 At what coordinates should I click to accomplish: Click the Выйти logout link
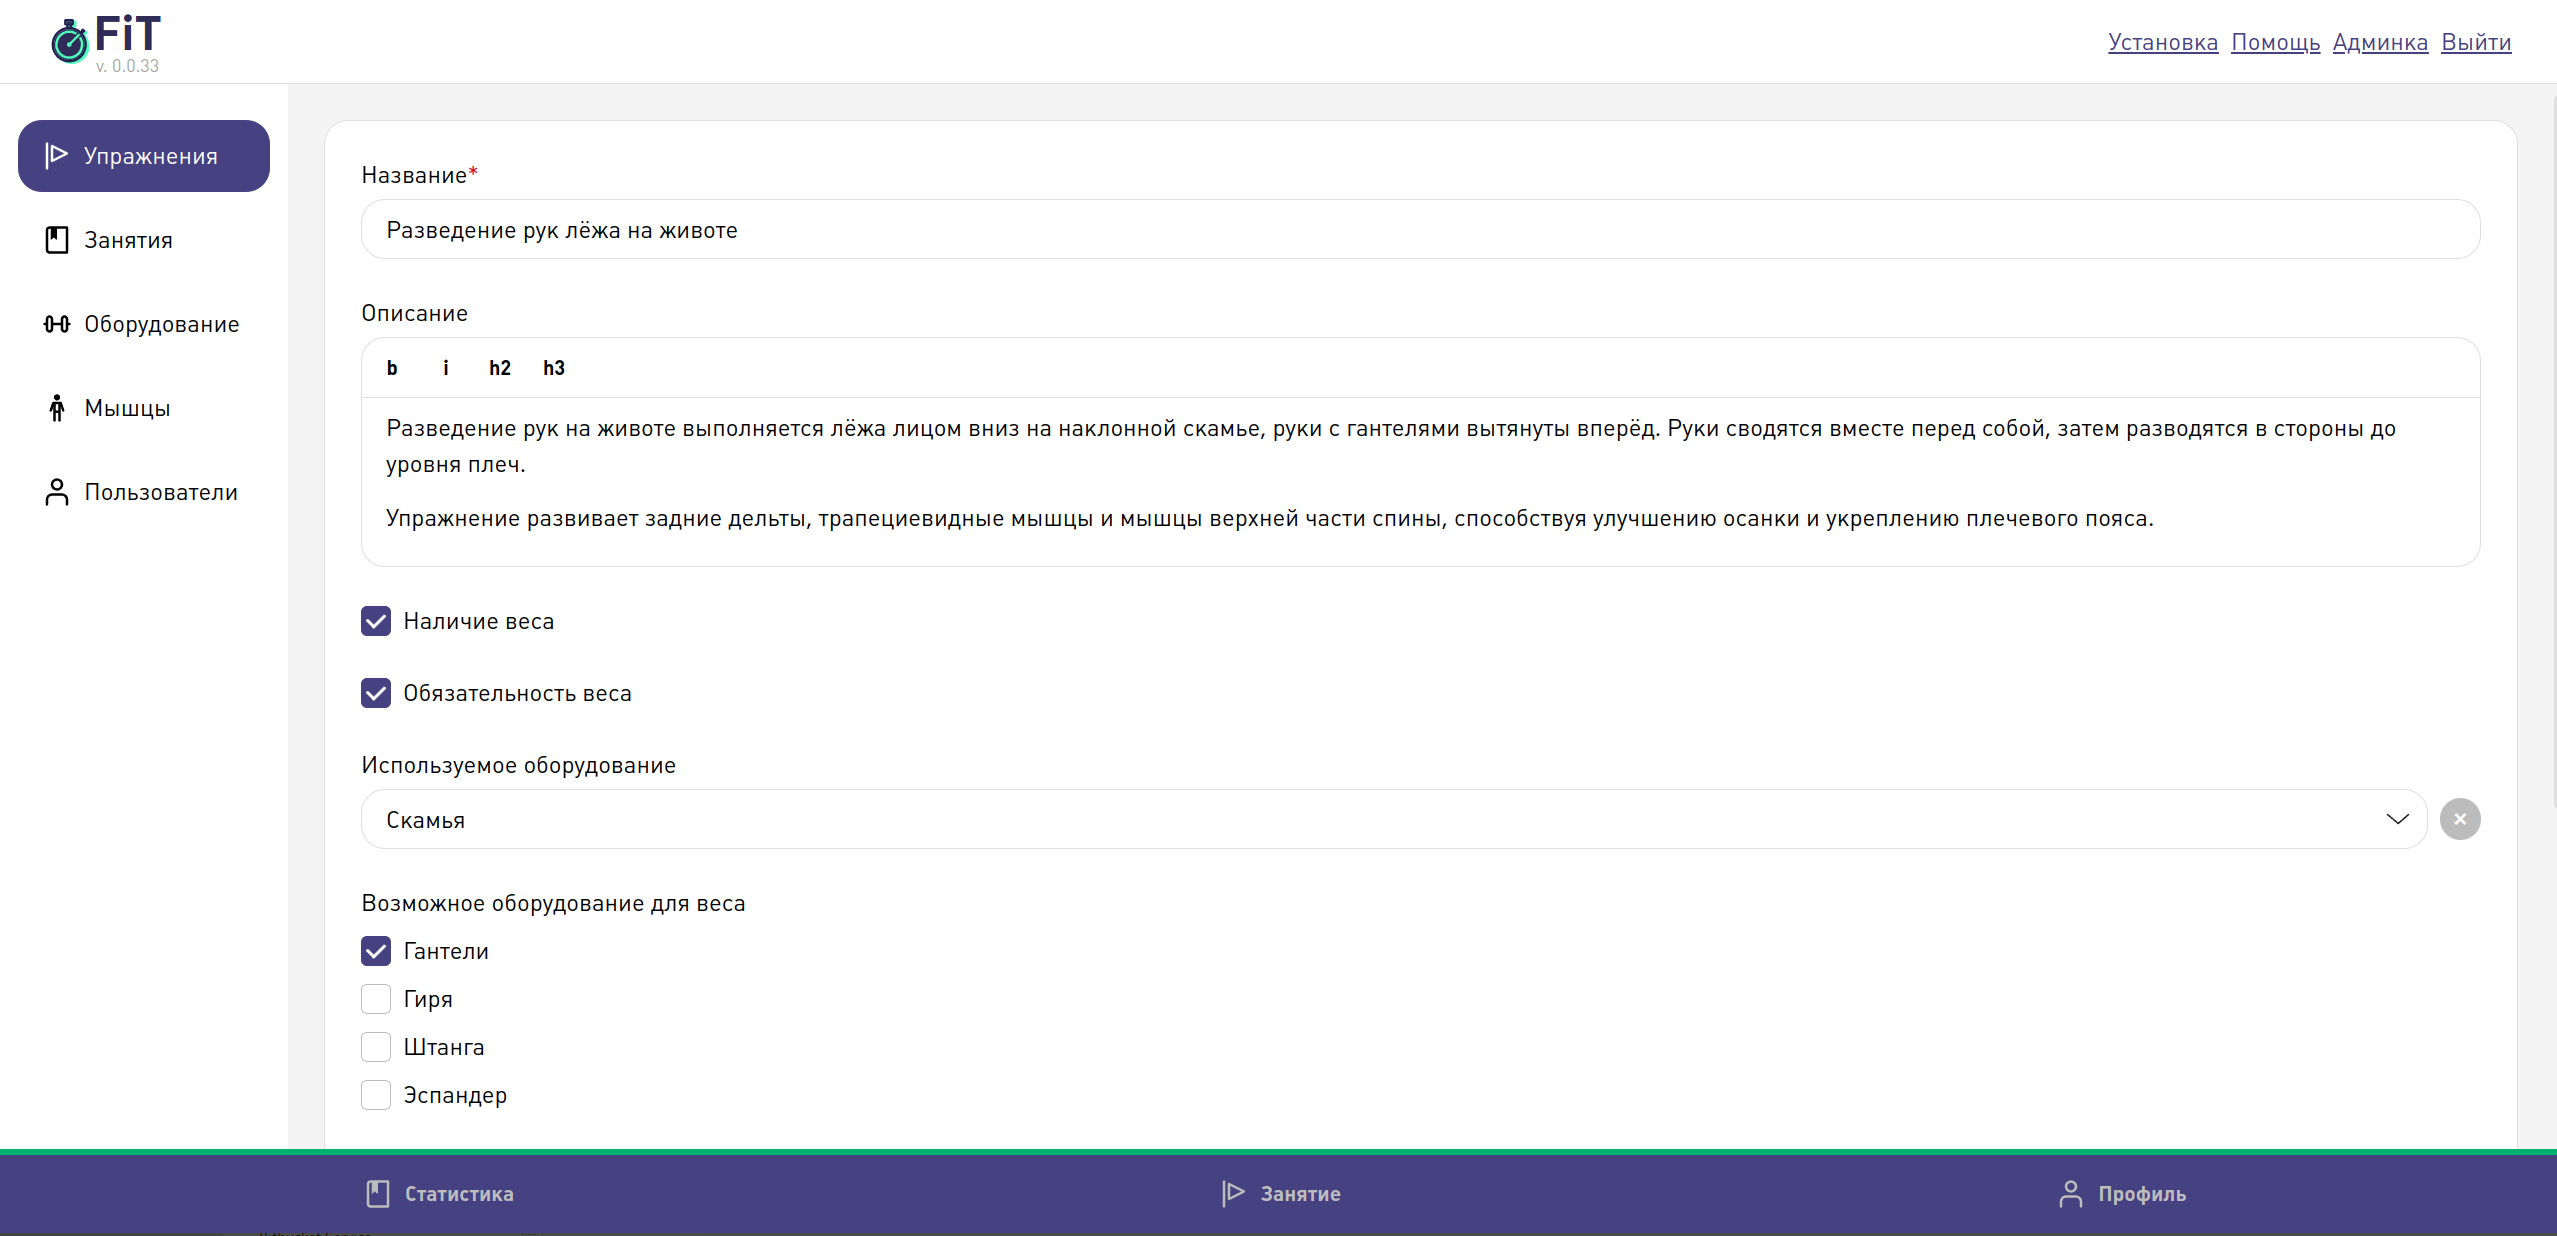[2475, 42]
